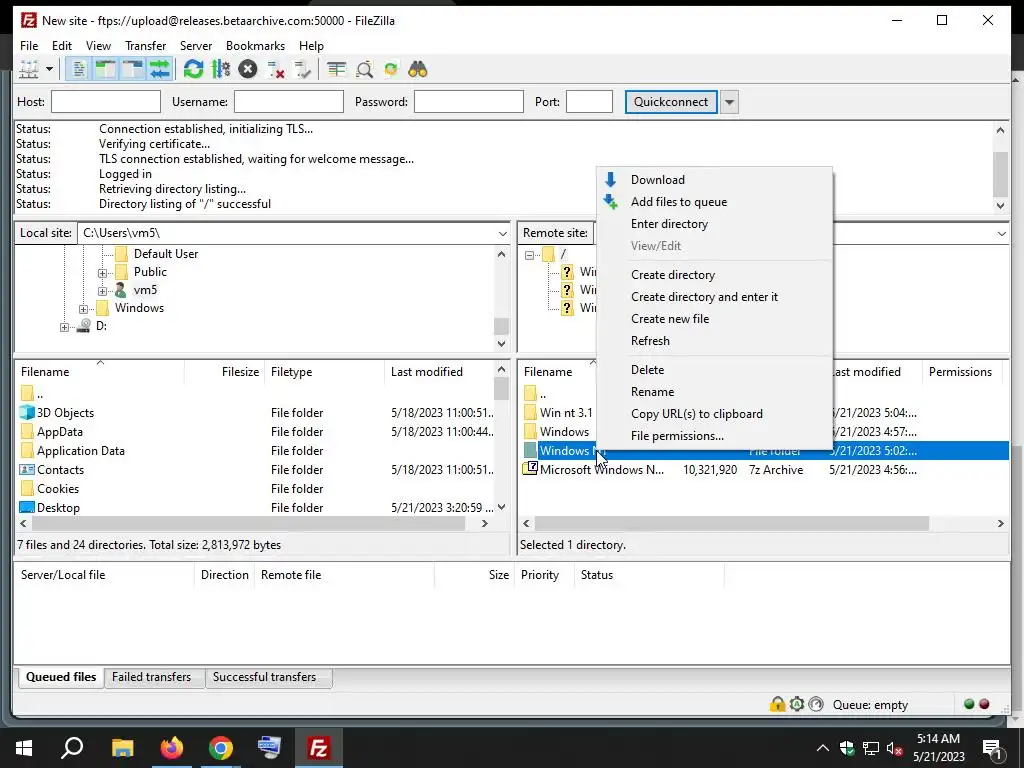Sort remote list by Permissions column

coord(960,372)
